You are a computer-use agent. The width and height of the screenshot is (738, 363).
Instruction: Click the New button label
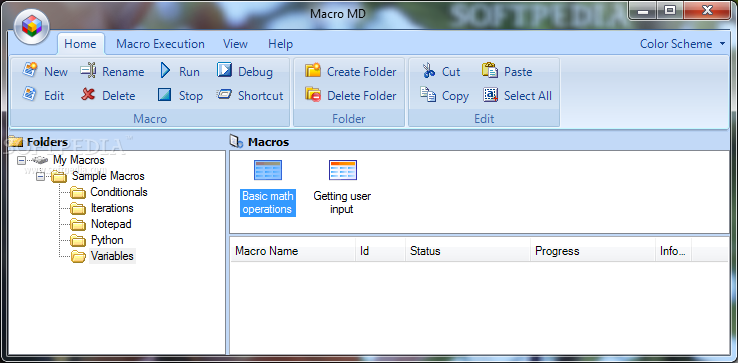pos(56,72)
